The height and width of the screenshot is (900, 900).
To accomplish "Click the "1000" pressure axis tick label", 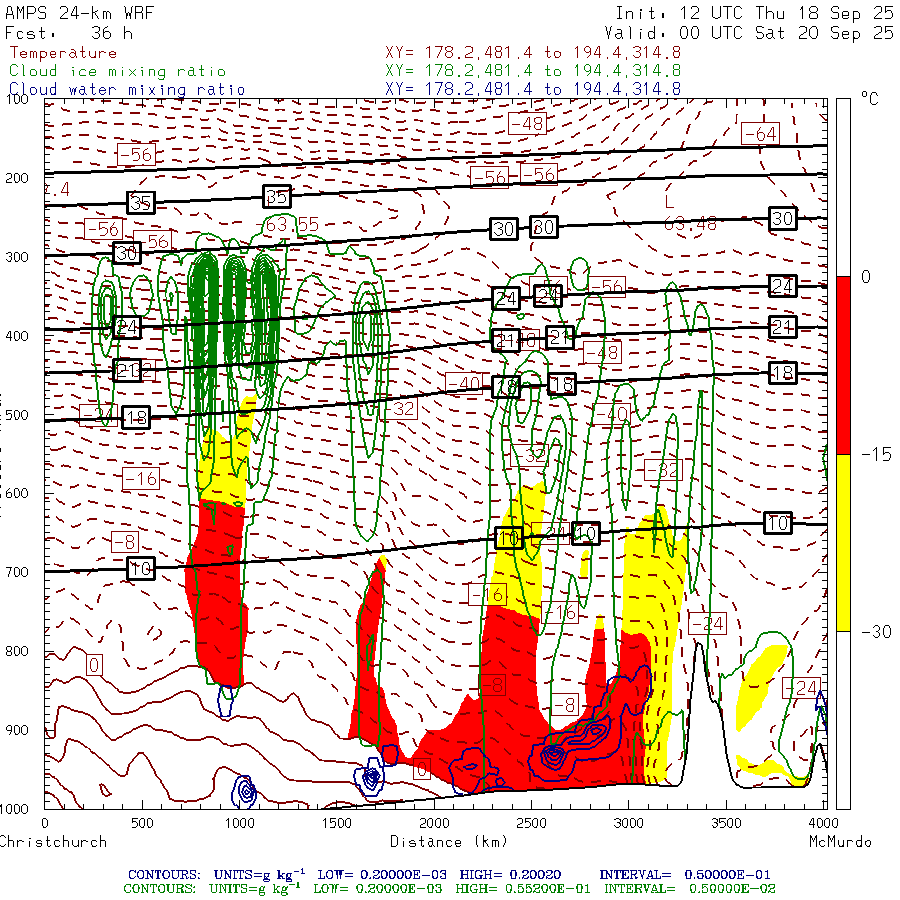I will 14,809.
